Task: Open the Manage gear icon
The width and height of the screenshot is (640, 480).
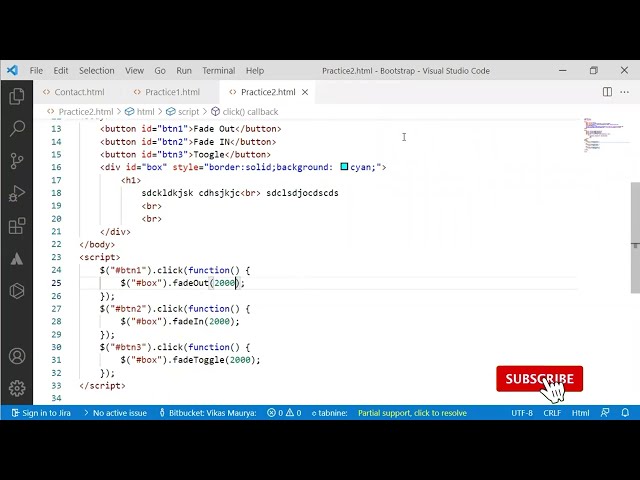Action: click(17, 388)
